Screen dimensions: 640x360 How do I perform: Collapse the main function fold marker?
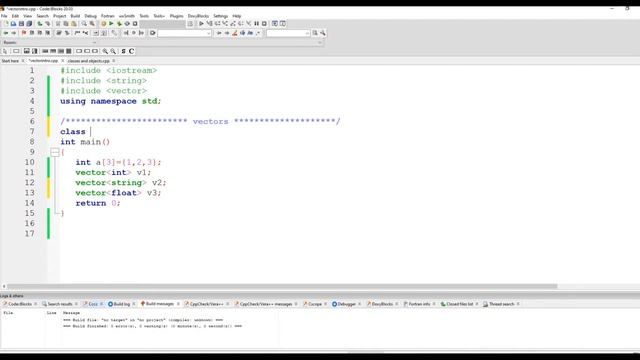pos(55,152)
